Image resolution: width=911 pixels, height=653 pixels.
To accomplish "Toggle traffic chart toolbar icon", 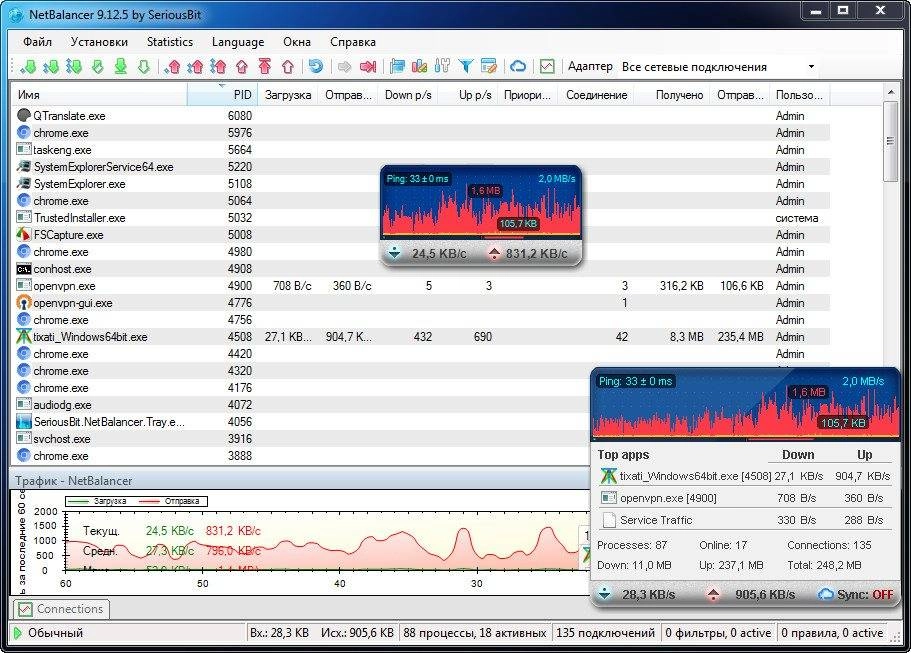I will [547, 66].
